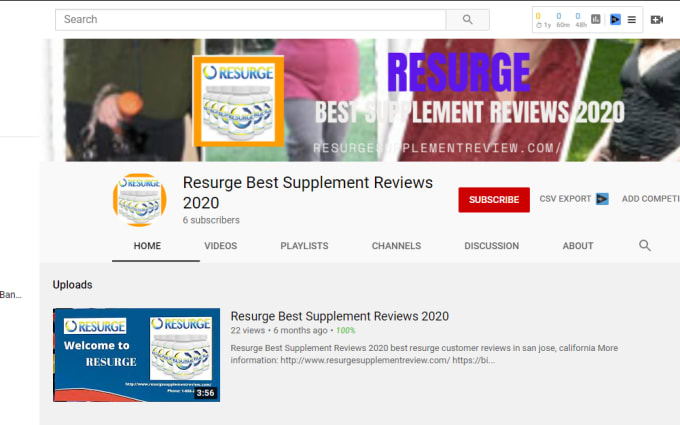This screenshot has height=425, width=680.
Task: Open the TubeBuddy bar chart stats icon
Action: pos(596,19)
